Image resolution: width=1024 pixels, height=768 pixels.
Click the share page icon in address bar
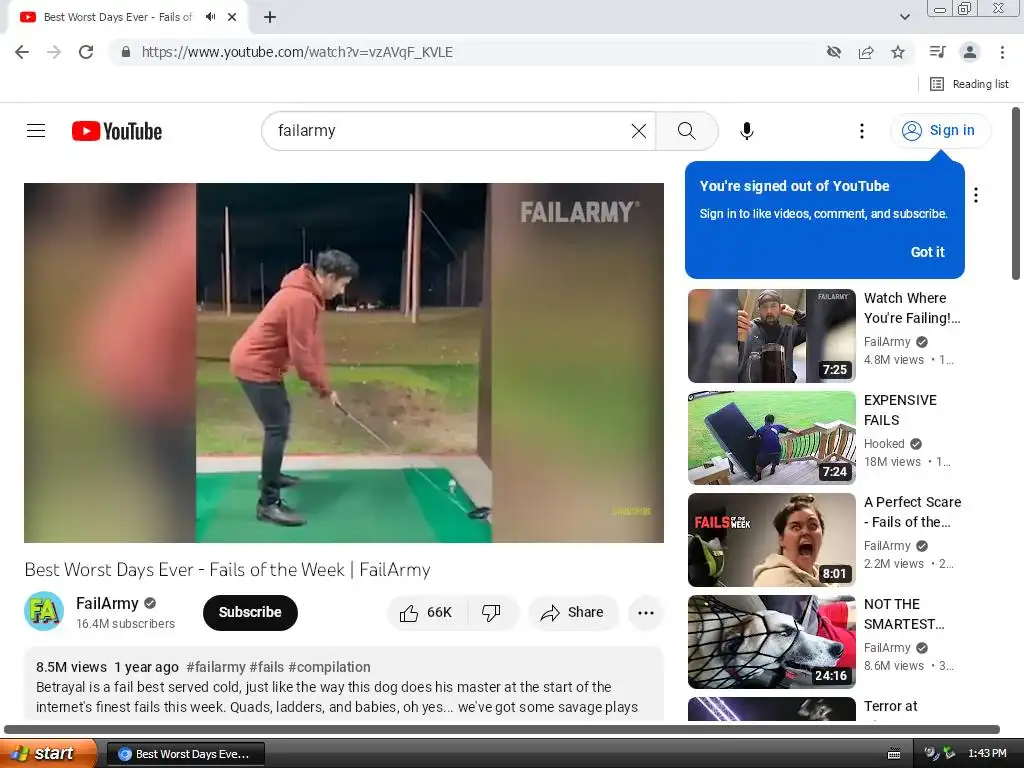pyautogui.click(x=866, y=52)
